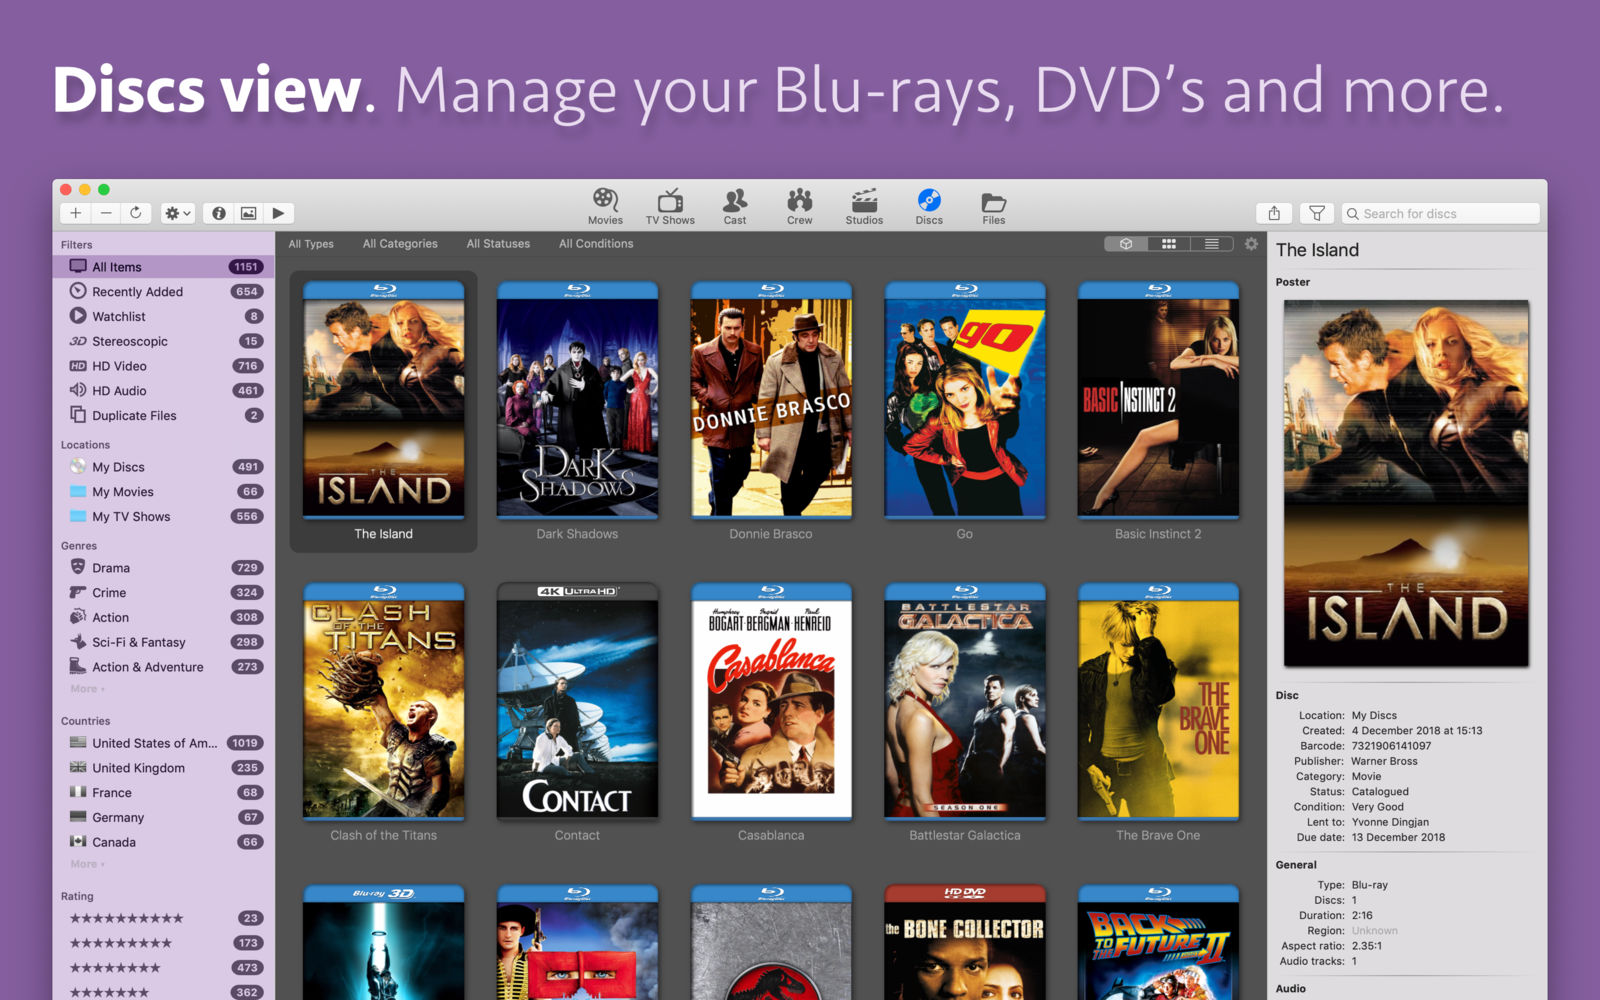The width and height of the screenshot is (1600, 1000).
Task: Open the Studios section icon
Action: coord(864,207)
